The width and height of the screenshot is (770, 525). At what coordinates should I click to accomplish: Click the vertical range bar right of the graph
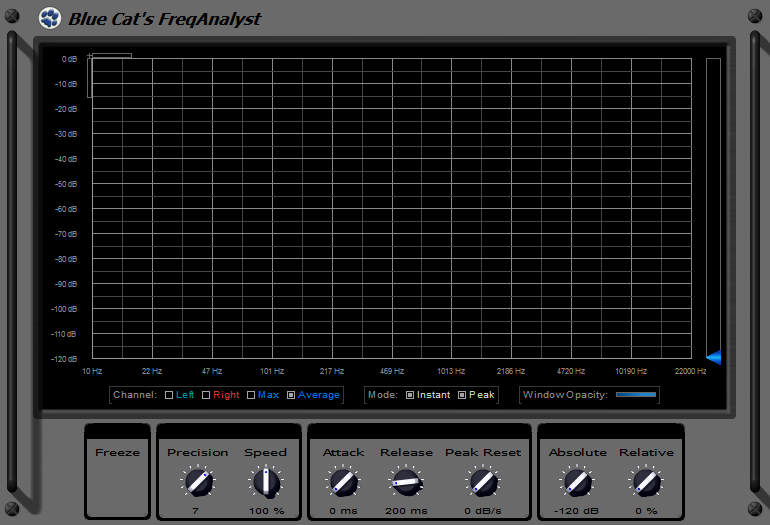click(x=714, y=209)
